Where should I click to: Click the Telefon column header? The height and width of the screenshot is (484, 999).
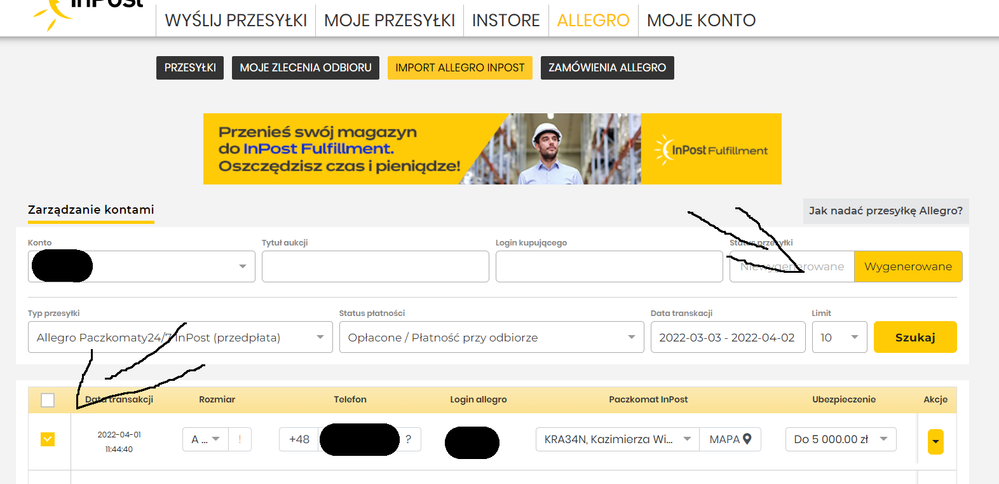(x=350, y=400)
